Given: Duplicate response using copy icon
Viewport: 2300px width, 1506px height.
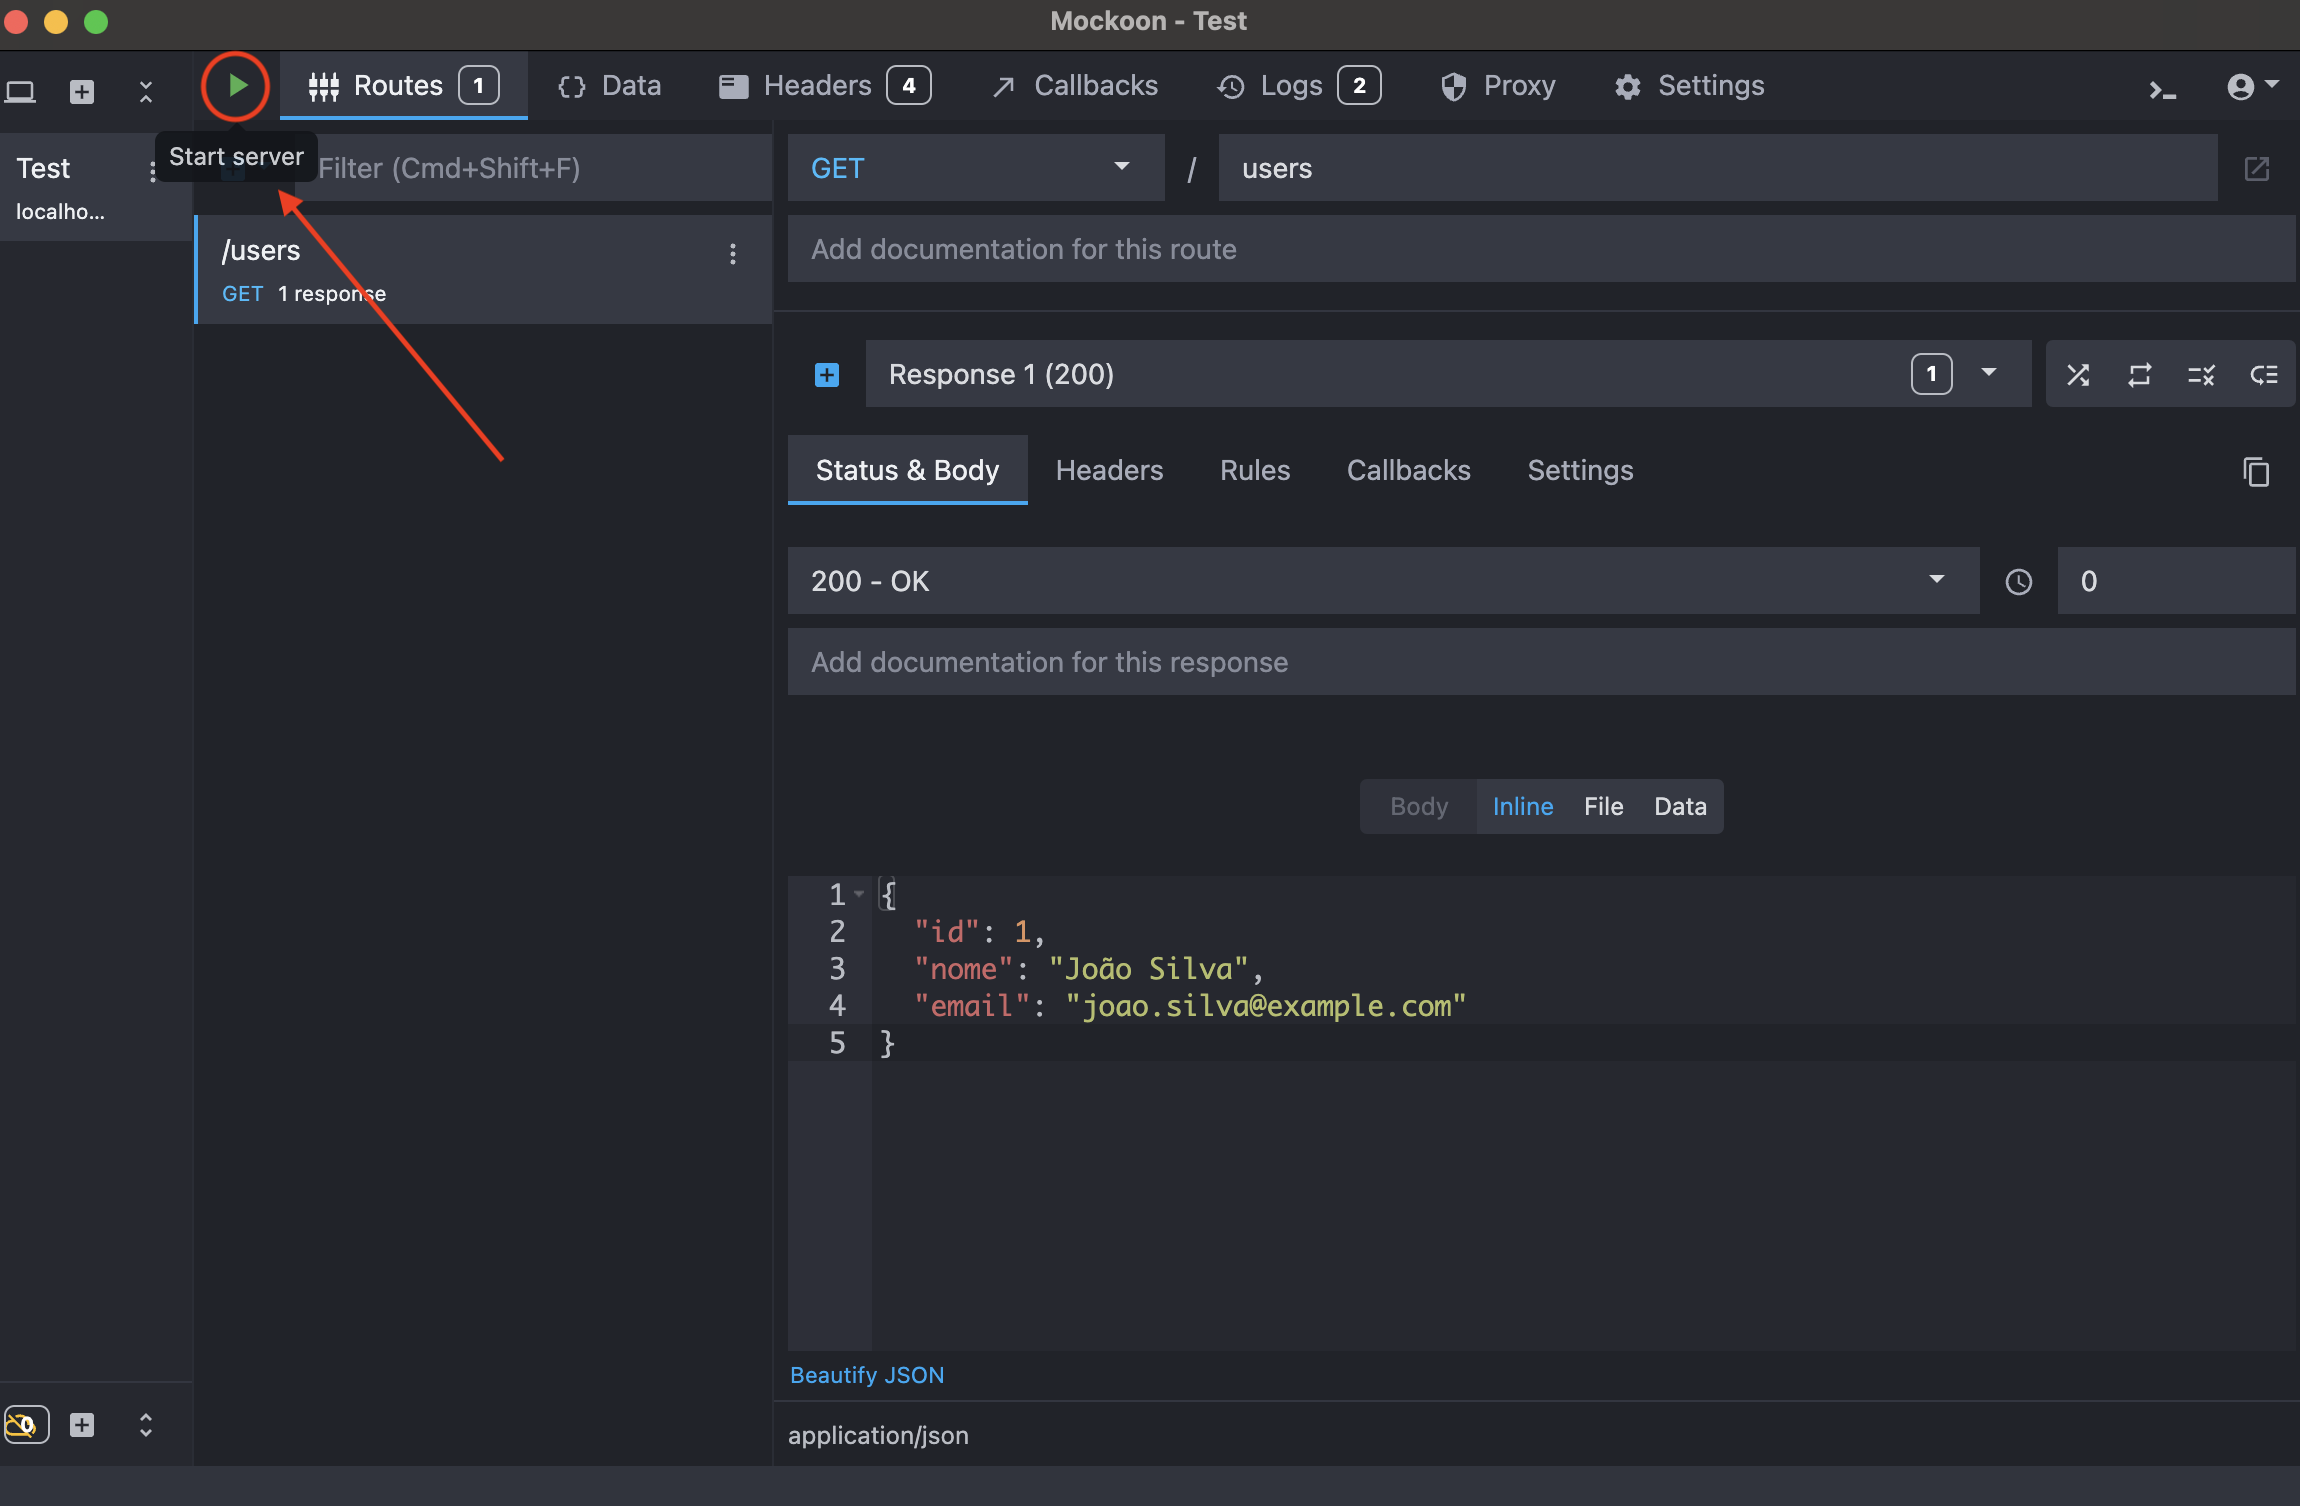Looking at the screenshot, I should point(2256,471).
